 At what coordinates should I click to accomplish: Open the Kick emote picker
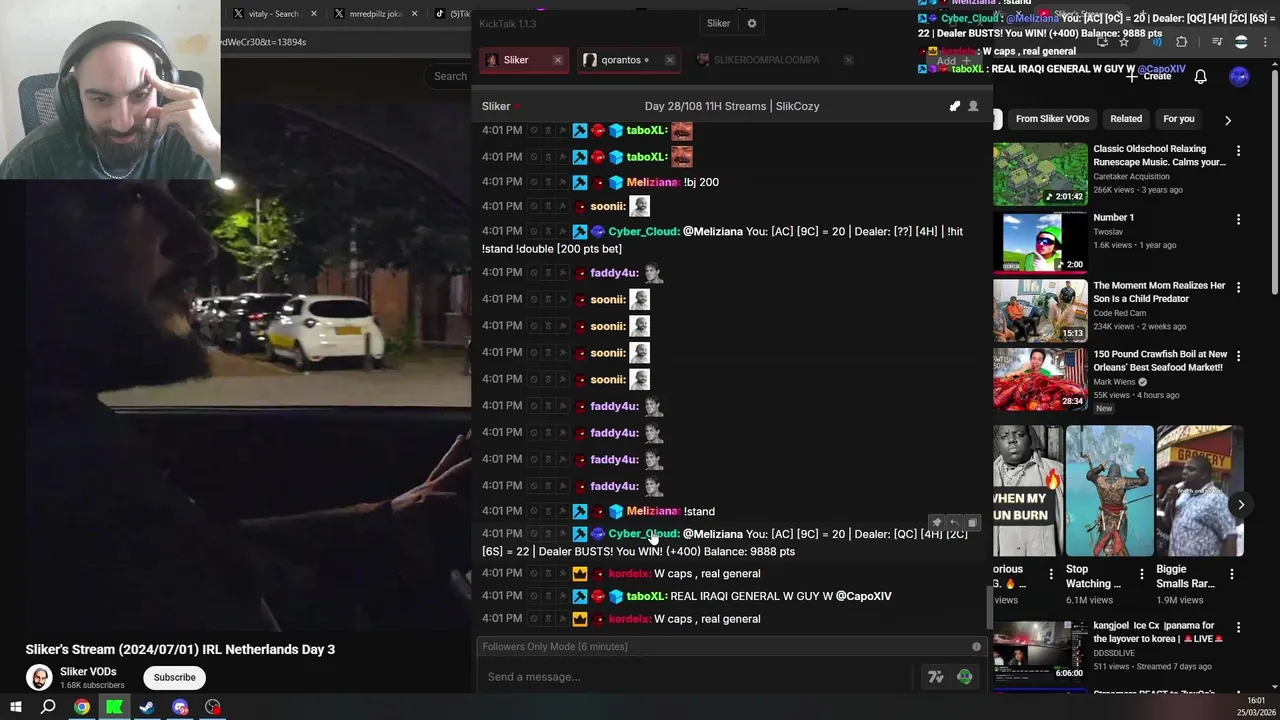964,677
